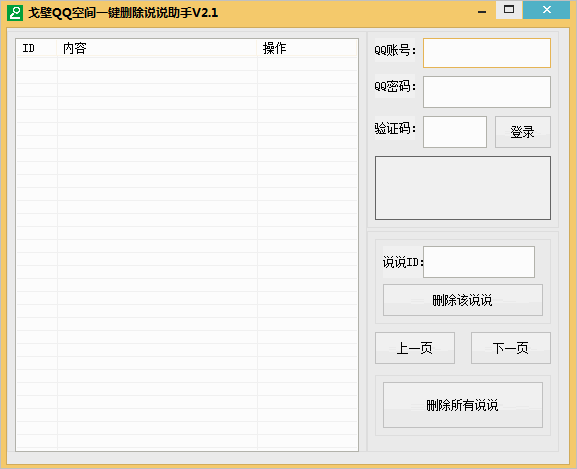Click the green app icon in title bar
The height and width of the screenshot is (469, 577).
[15, 13]
